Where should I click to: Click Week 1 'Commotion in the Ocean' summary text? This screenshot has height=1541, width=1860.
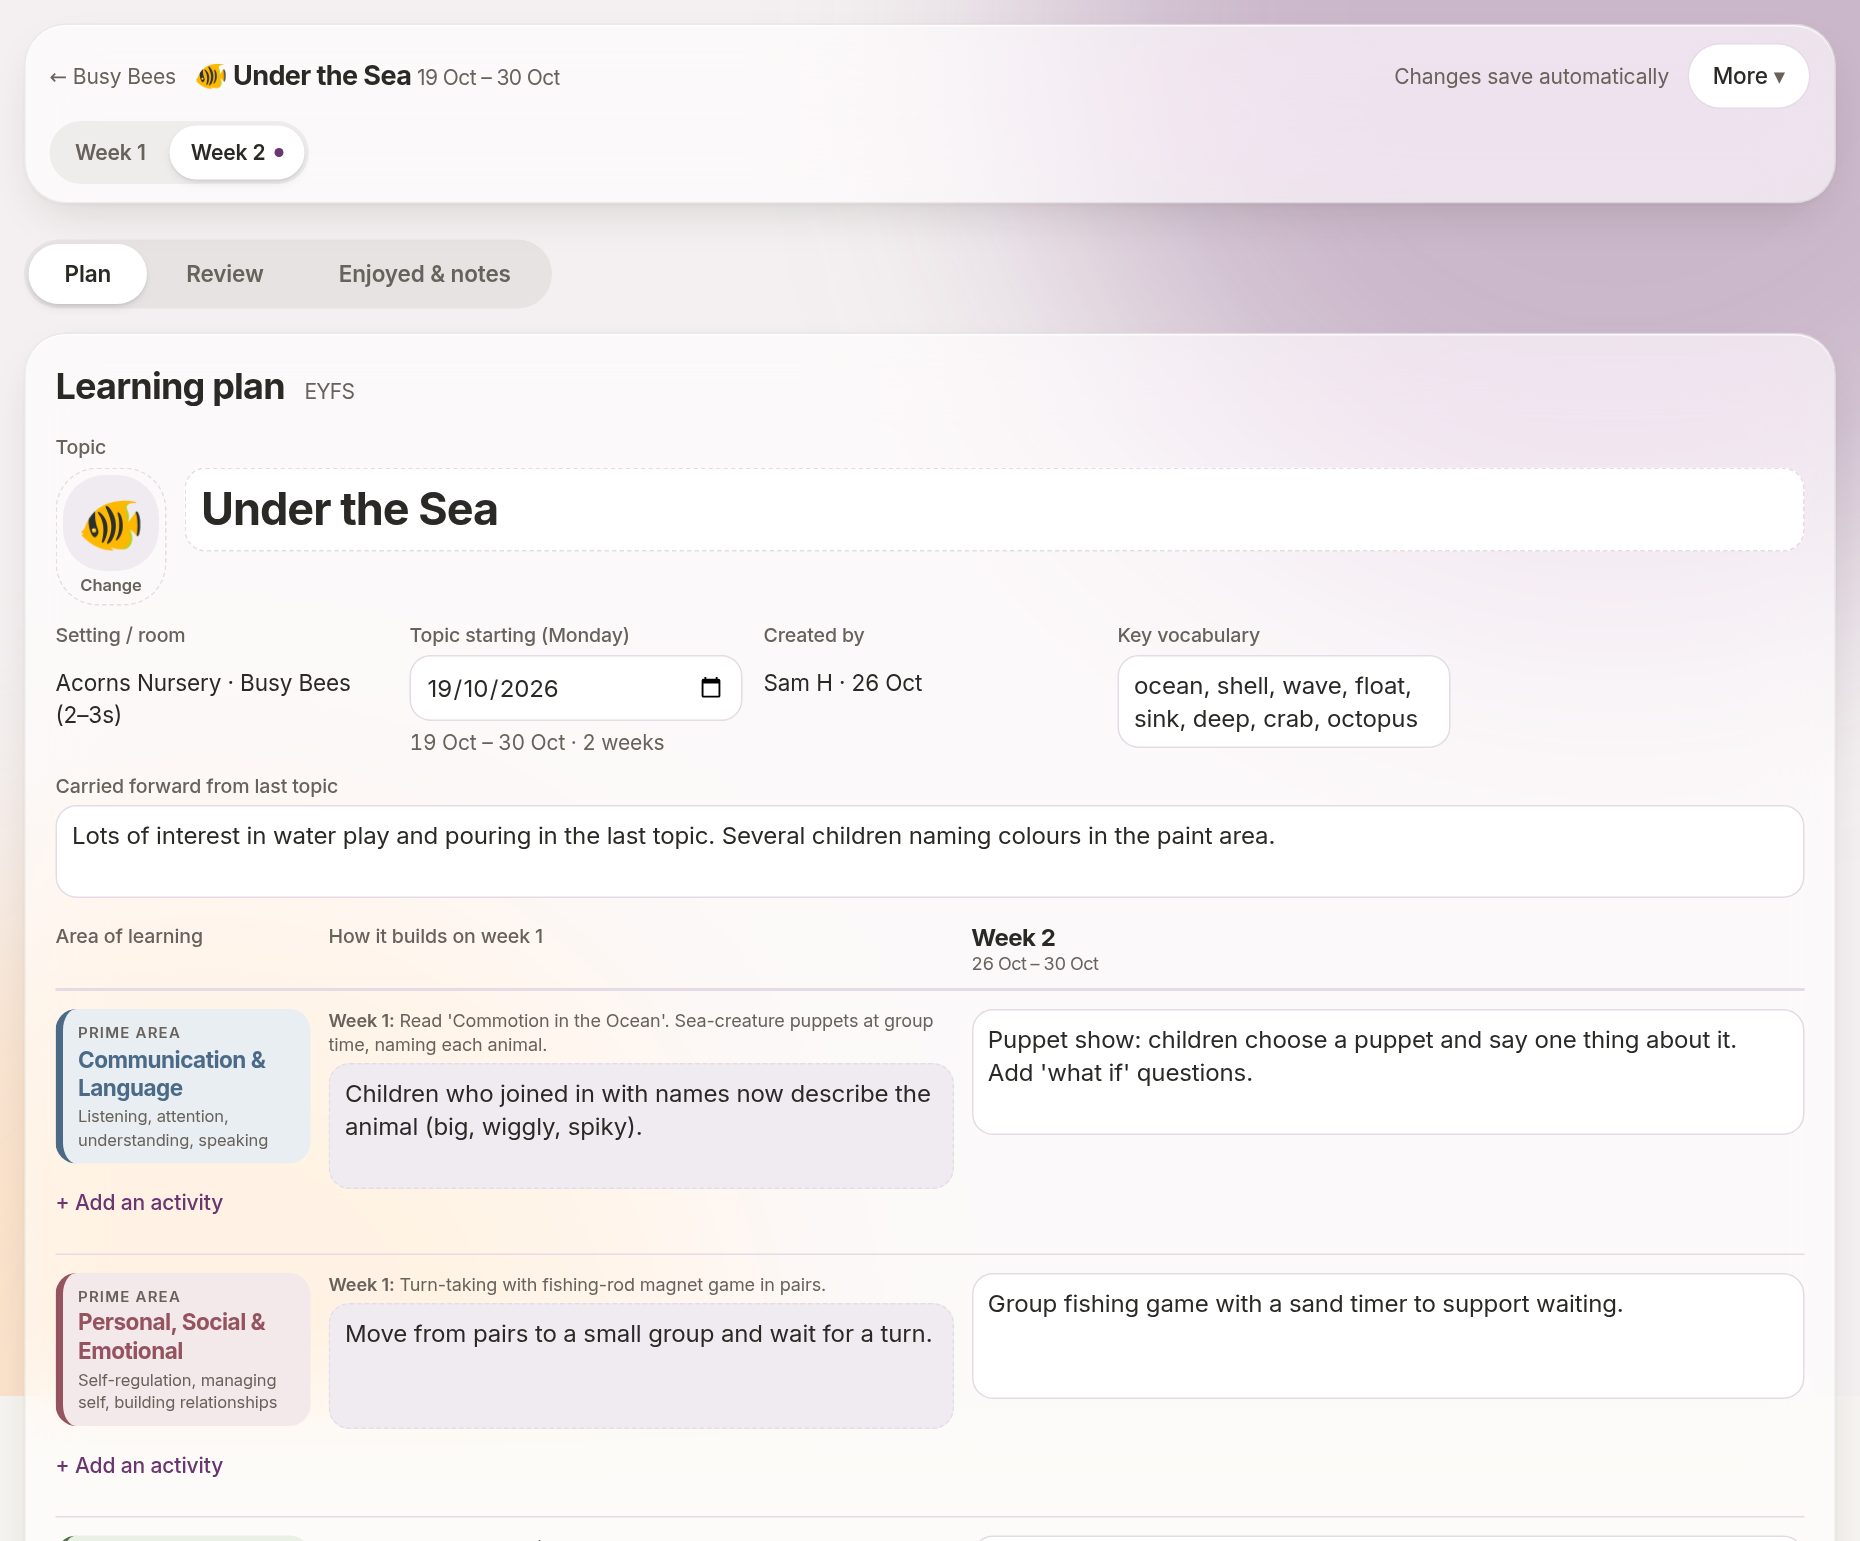coord(630,1033)
